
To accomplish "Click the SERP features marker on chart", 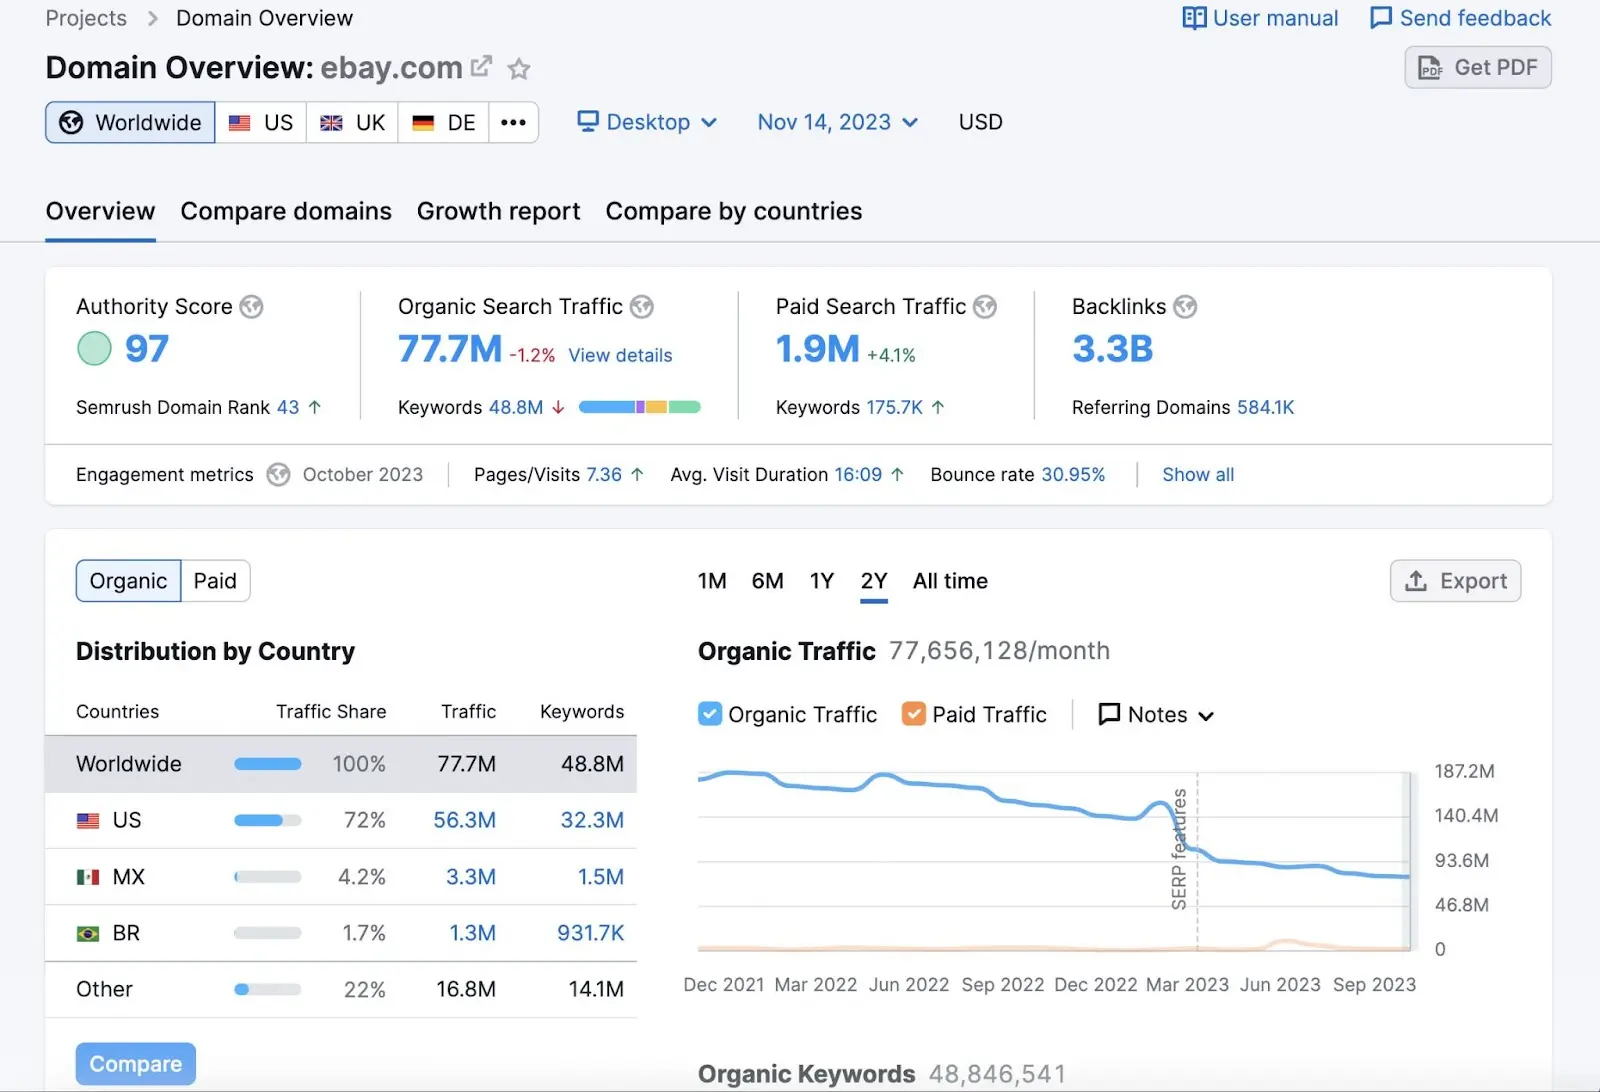I will [1180, 850].
